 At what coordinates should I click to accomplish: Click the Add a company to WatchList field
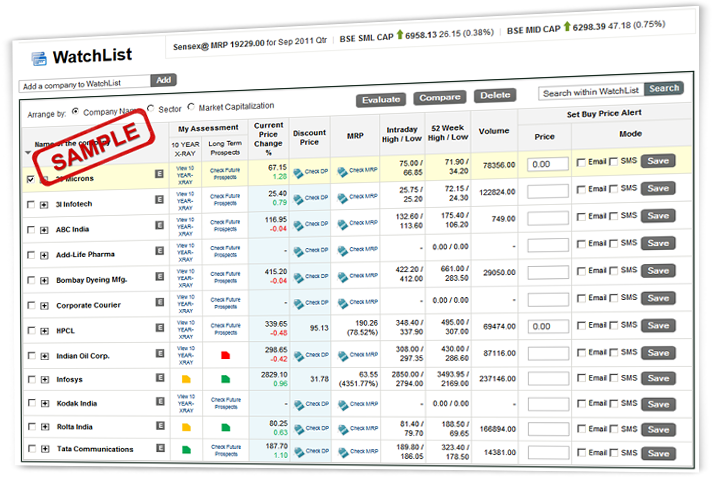point(85,84)
